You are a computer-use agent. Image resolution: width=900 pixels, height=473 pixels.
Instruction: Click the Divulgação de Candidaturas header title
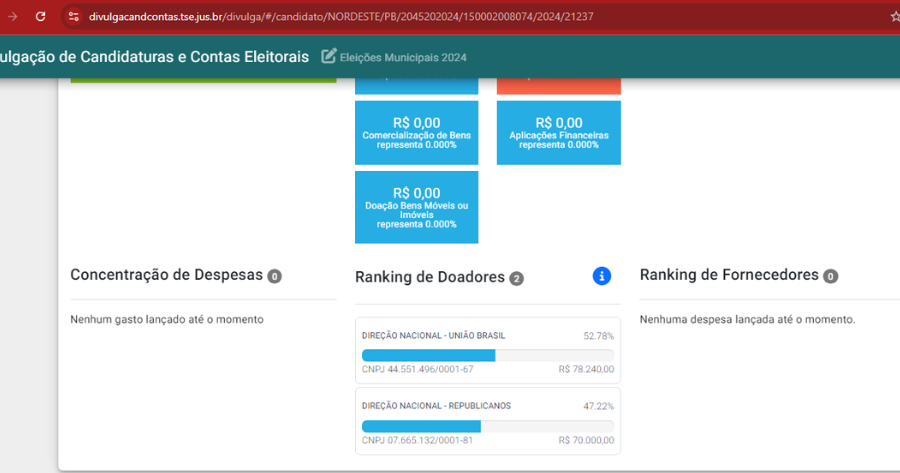[155, 57]
